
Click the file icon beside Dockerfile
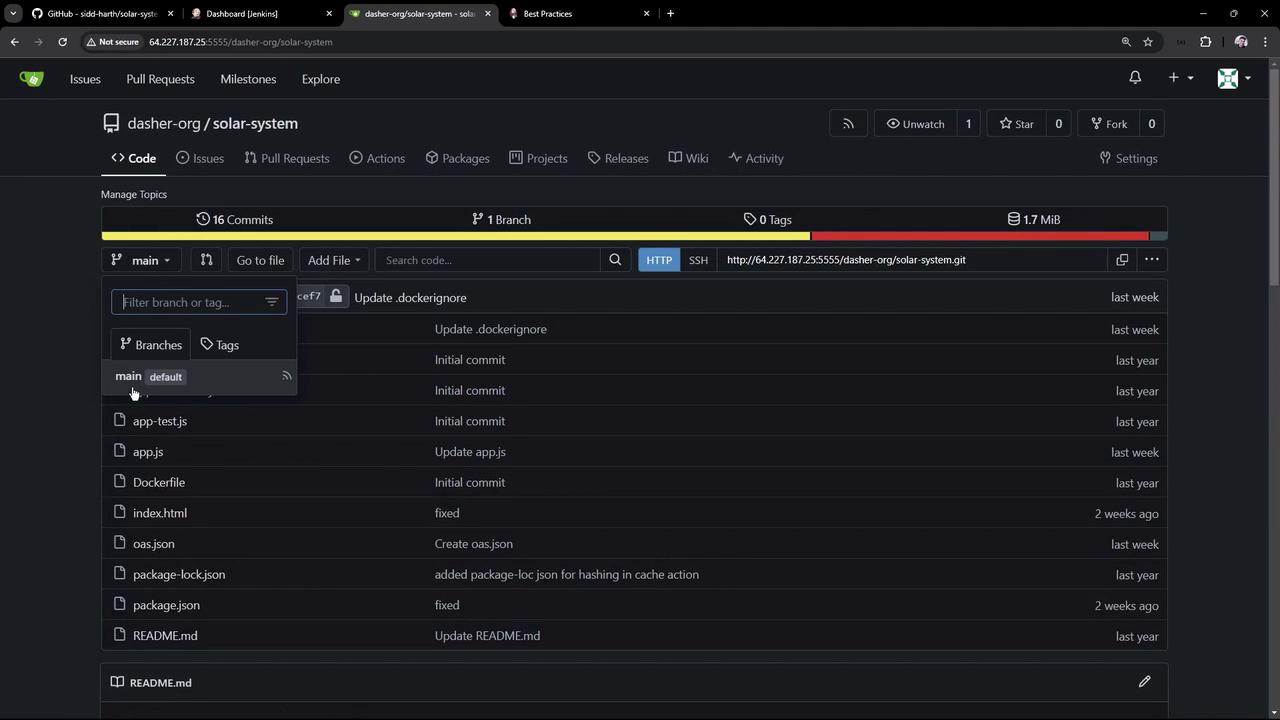(x=120, y=482)
